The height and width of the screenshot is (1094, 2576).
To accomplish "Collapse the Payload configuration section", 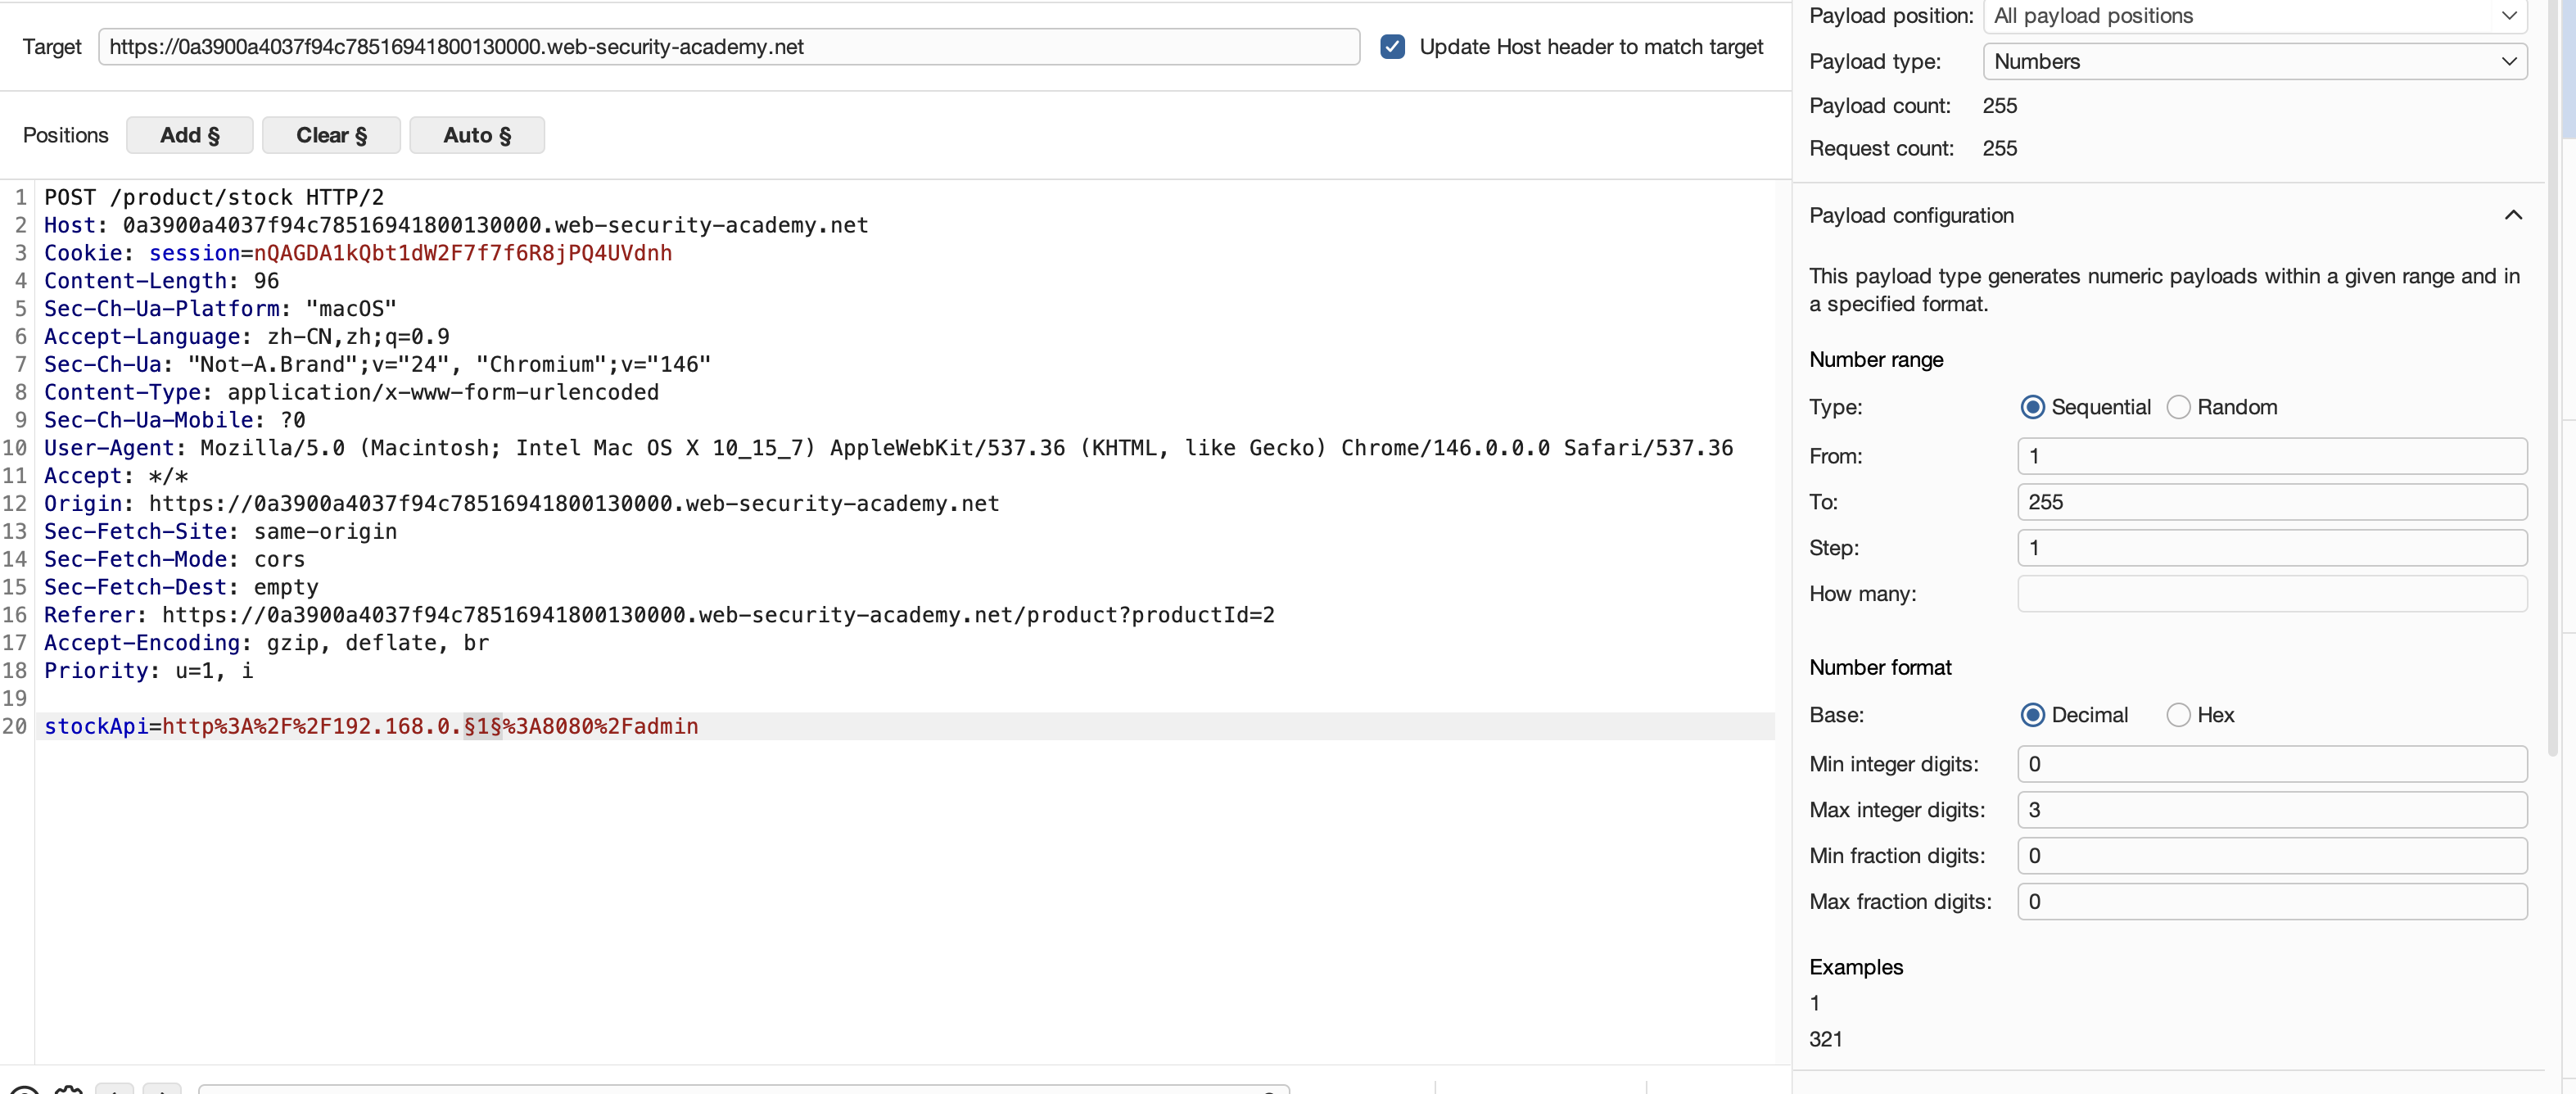I will tap(2512, 215).
